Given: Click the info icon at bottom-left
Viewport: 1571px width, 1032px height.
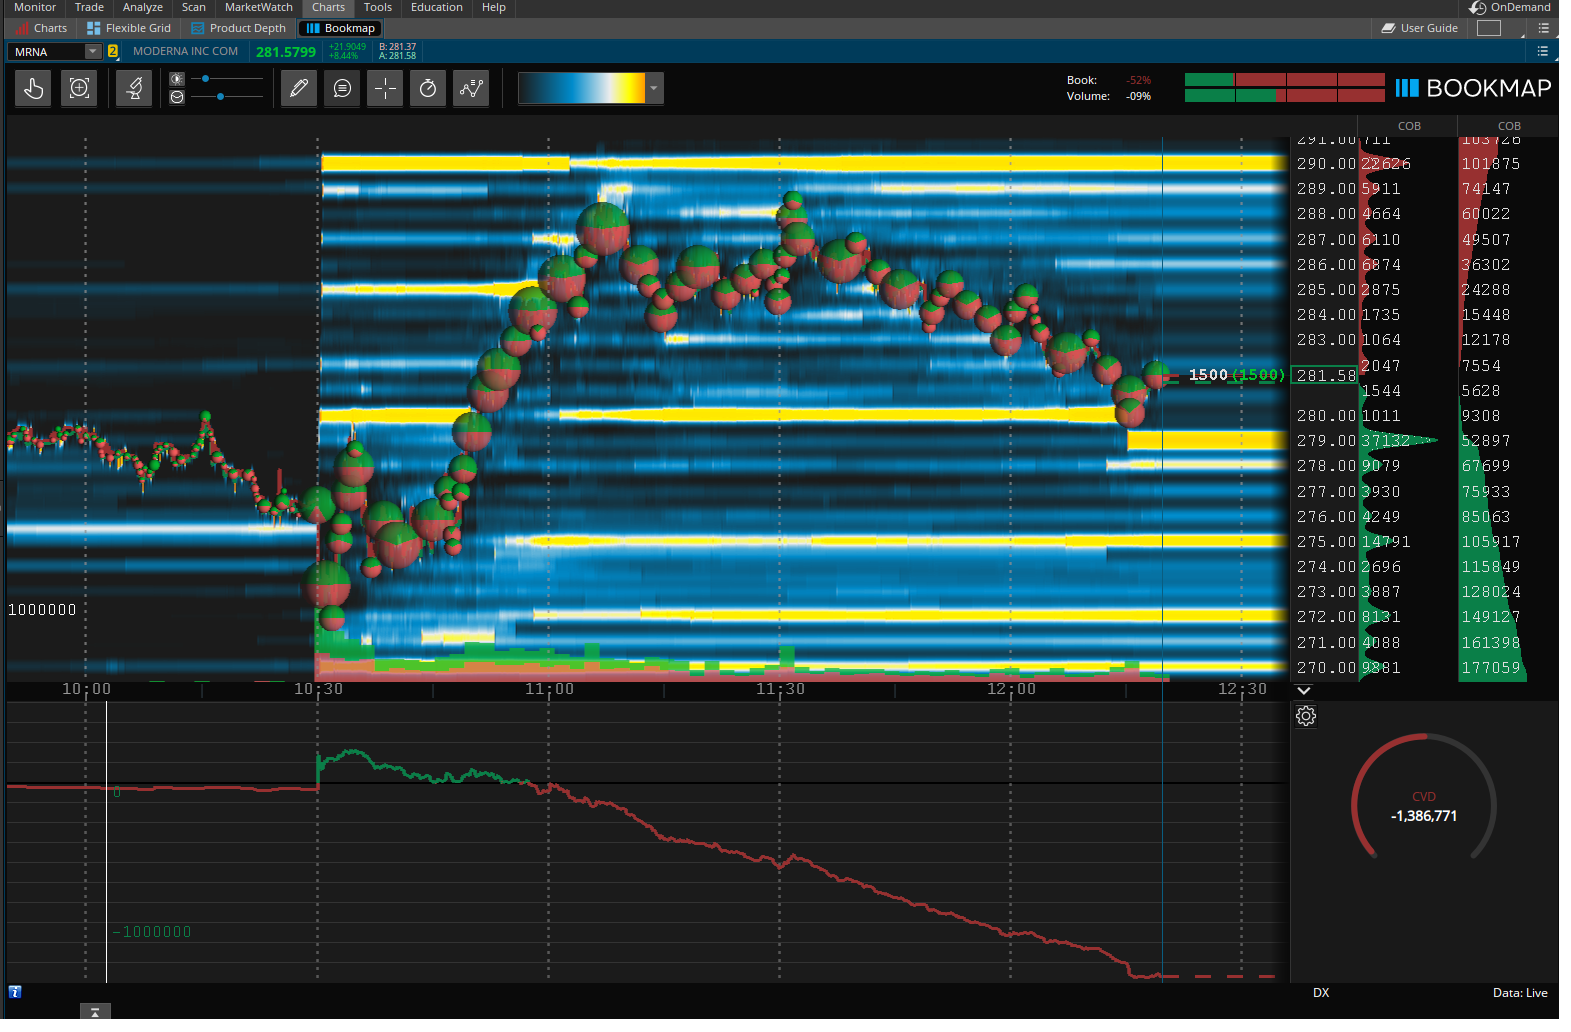Looking at the screenshot, I should (x=15, y=992).
